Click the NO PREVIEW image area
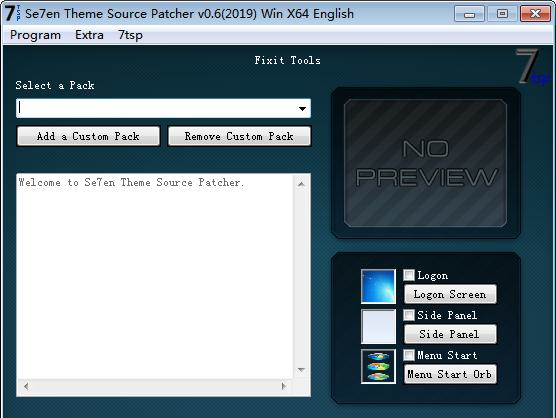This screenshot has width=556, height=418. (426, 163)
